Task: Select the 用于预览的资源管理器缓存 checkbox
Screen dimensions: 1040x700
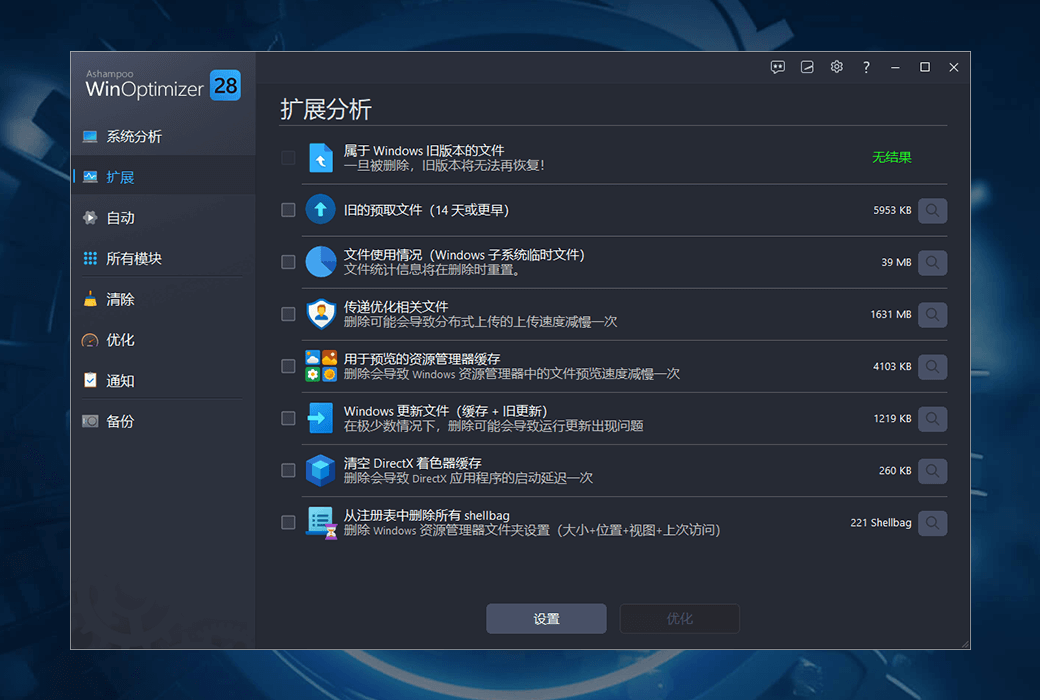Action: [x=288, y=366]
